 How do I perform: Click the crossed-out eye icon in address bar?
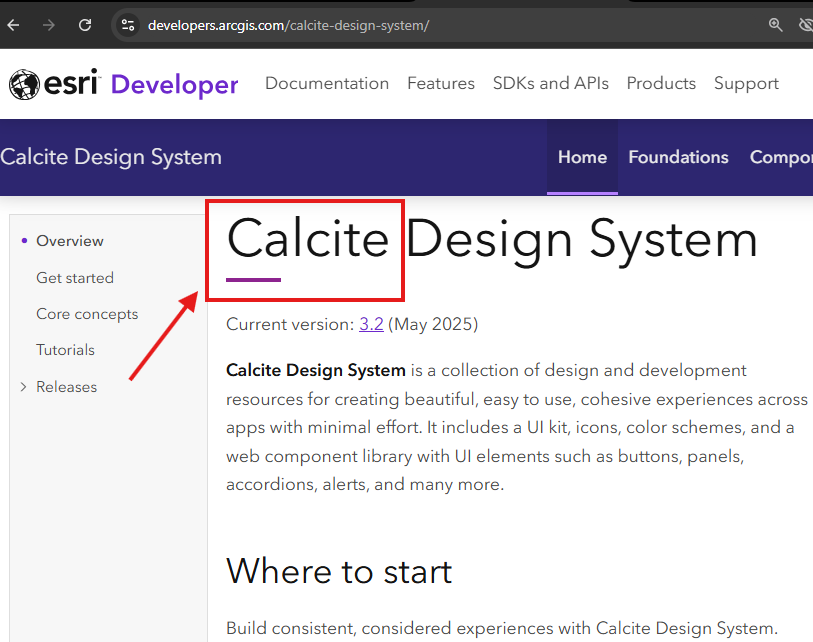[x=805, y=24]
